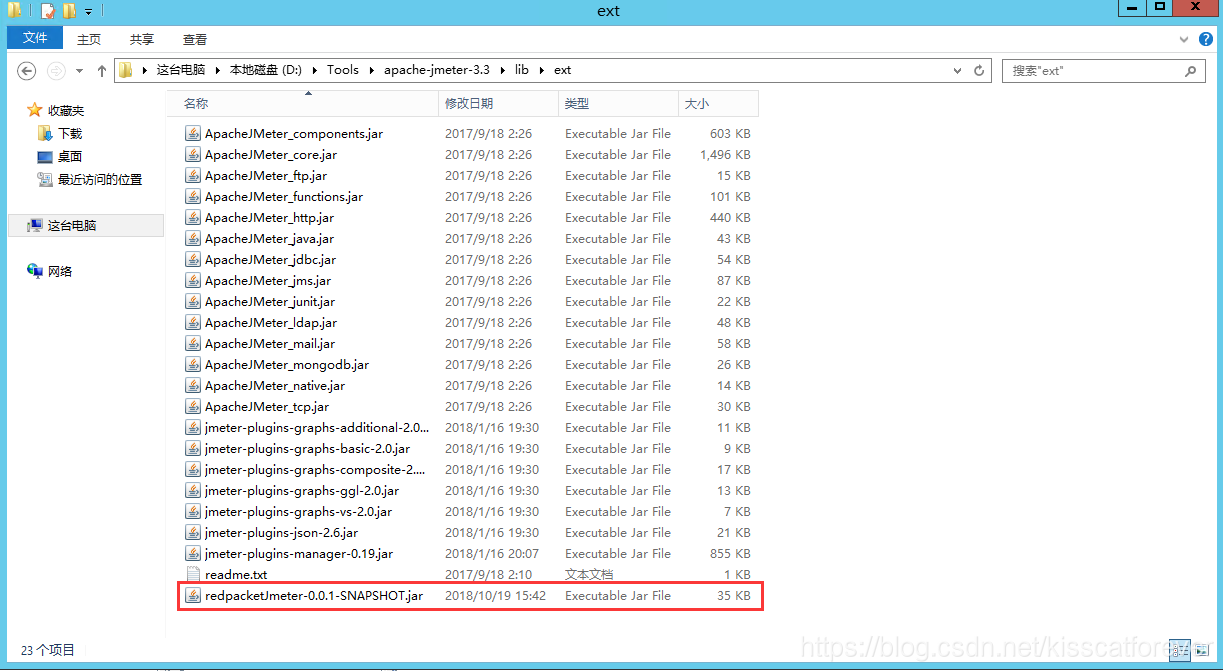Screen dimensions: 1223x671
Task: Select file jmeter-plugins-graphs-composite-2.... name
Action: click(315, 469)
